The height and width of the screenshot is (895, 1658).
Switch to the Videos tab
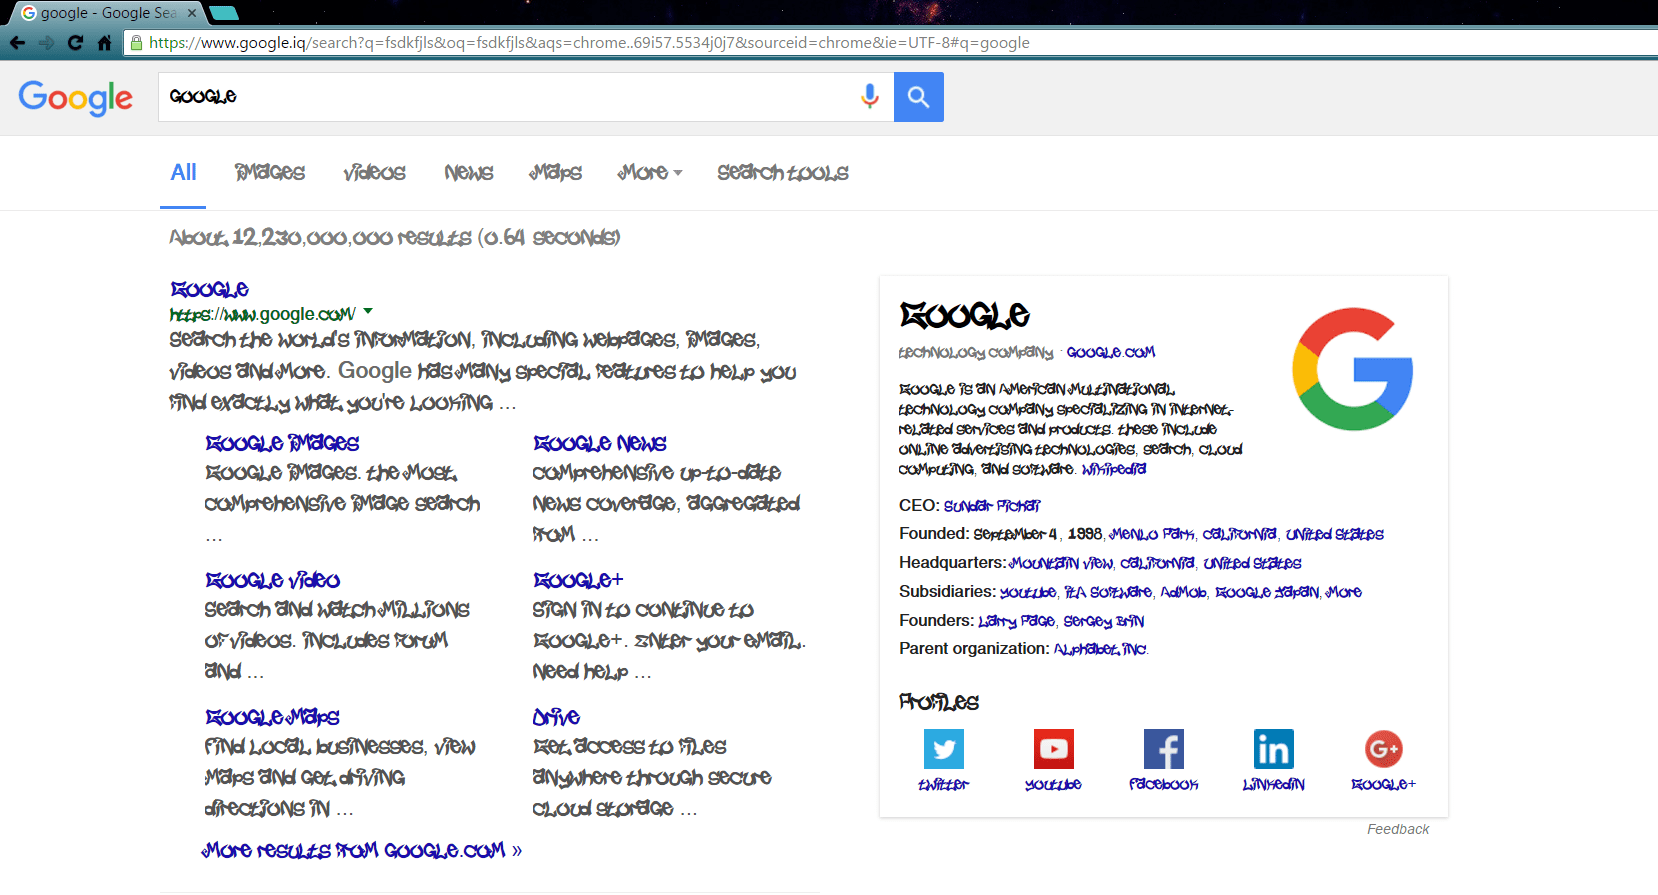(x=375, y=173)
